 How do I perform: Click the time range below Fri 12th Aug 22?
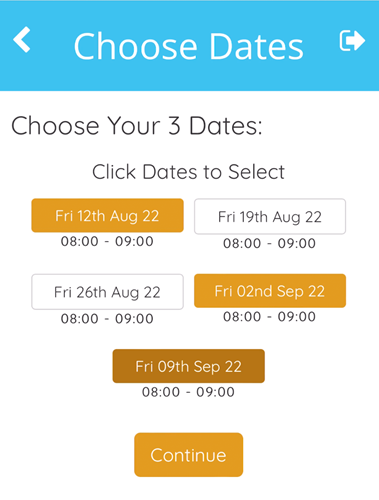pos(107,241)
